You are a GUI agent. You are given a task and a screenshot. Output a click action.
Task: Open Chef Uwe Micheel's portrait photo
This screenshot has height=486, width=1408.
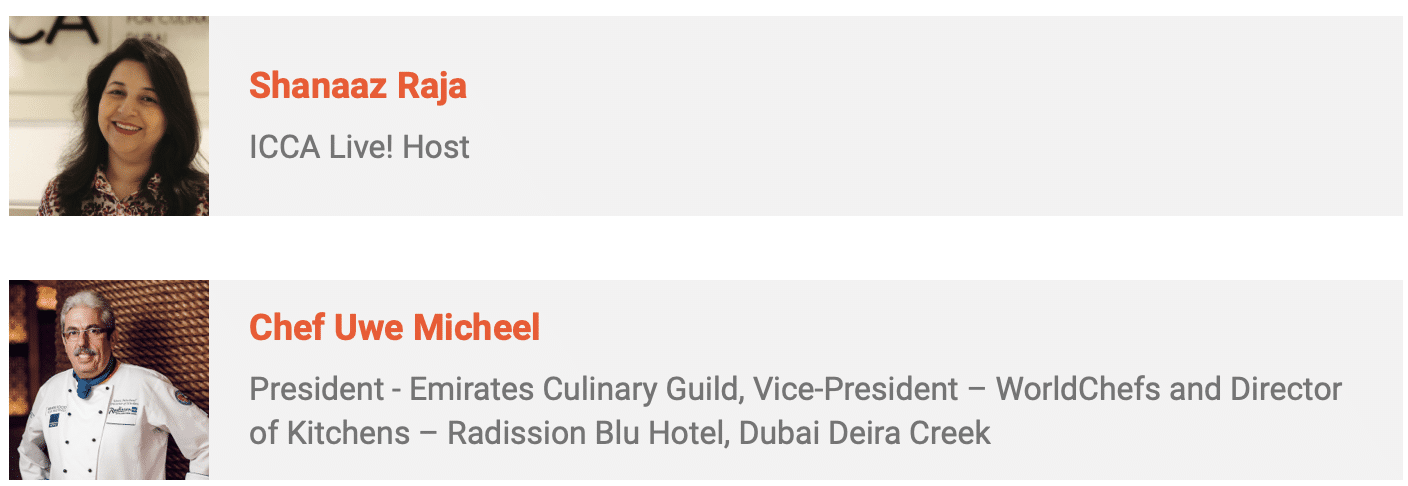click(109, 383)
